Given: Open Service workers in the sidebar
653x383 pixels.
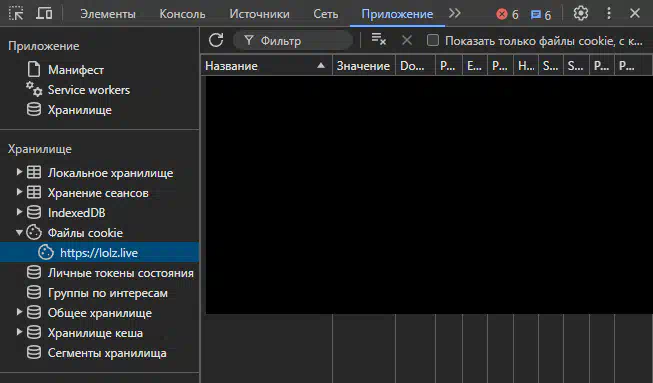Looking at the screenshot, I should pos(89,90).
